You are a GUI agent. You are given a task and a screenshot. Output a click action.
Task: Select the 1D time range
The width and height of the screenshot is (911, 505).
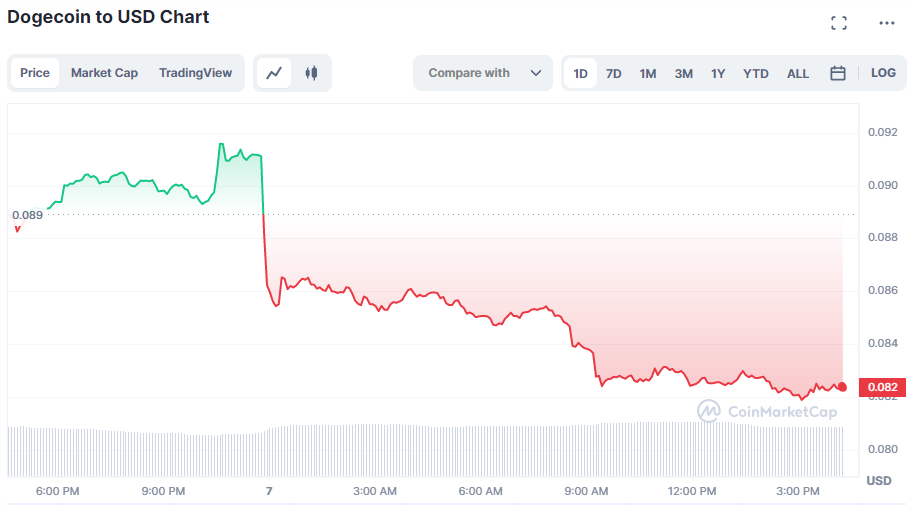[580, 73]
